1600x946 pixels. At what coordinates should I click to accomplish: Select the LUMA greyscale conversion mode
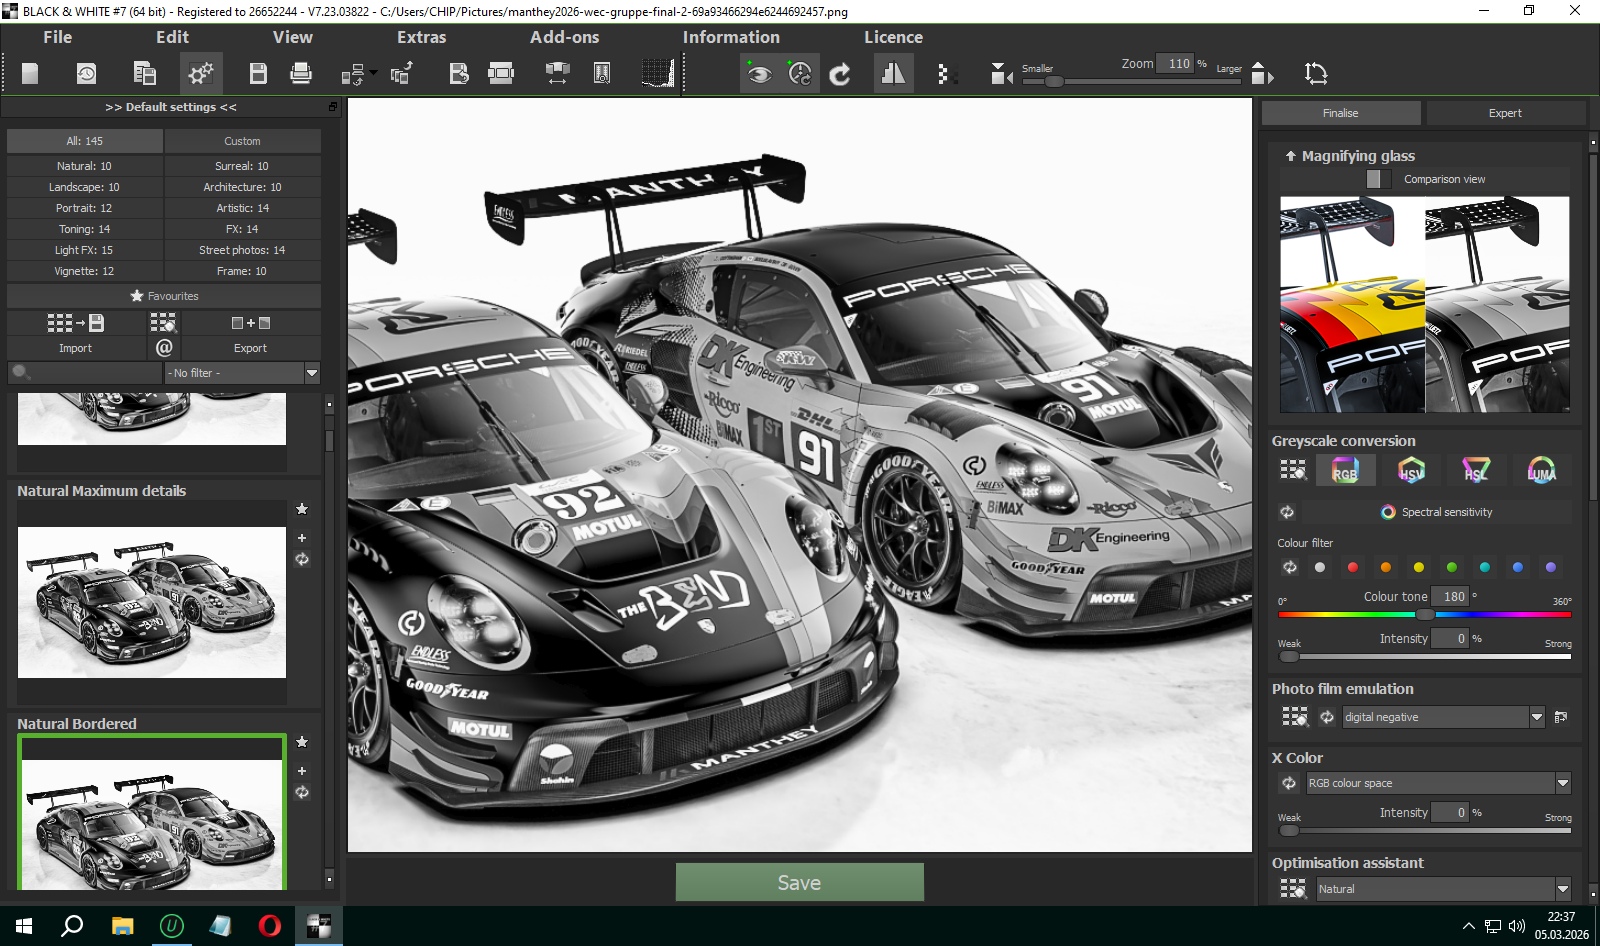[x=1541, y=470]
